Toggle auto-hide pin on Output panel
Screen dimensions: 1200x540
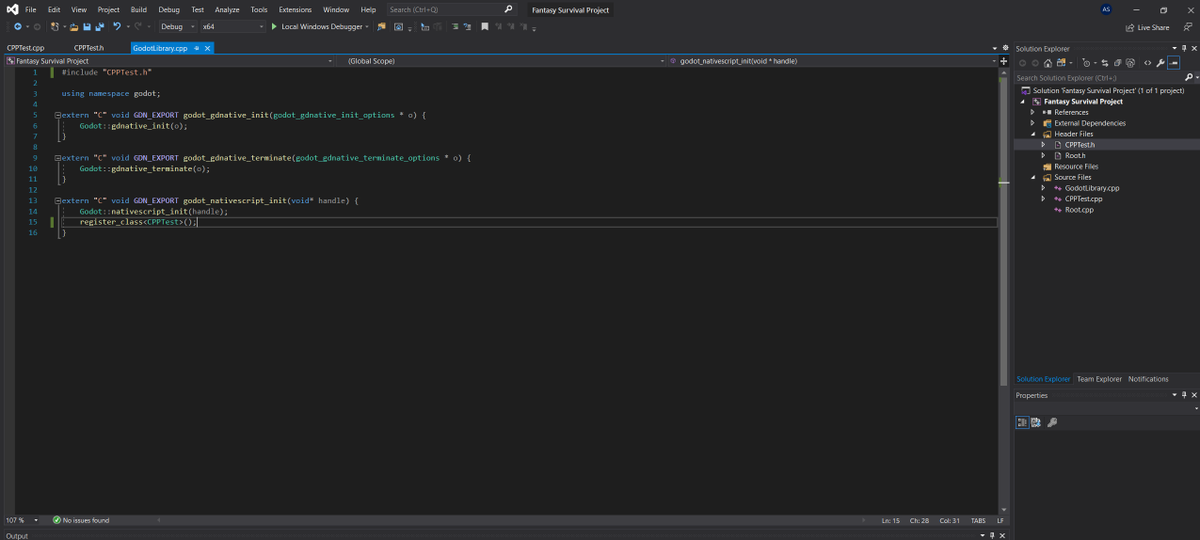pyautogui.click(x=992, y=536)
